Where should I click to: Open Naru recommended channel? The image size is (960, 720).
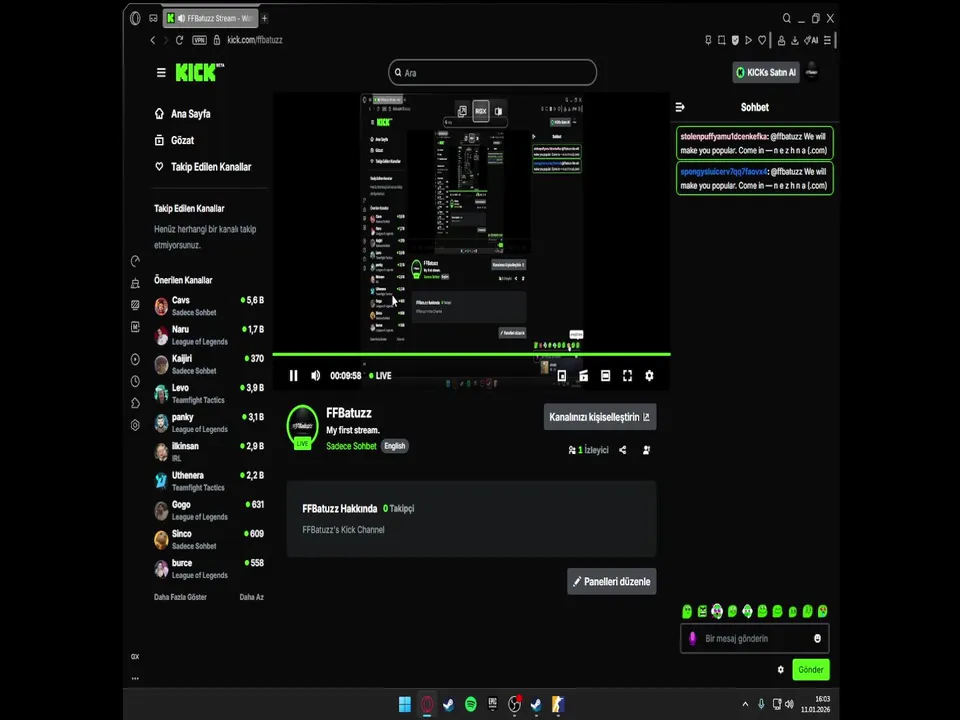pos(209,336)
